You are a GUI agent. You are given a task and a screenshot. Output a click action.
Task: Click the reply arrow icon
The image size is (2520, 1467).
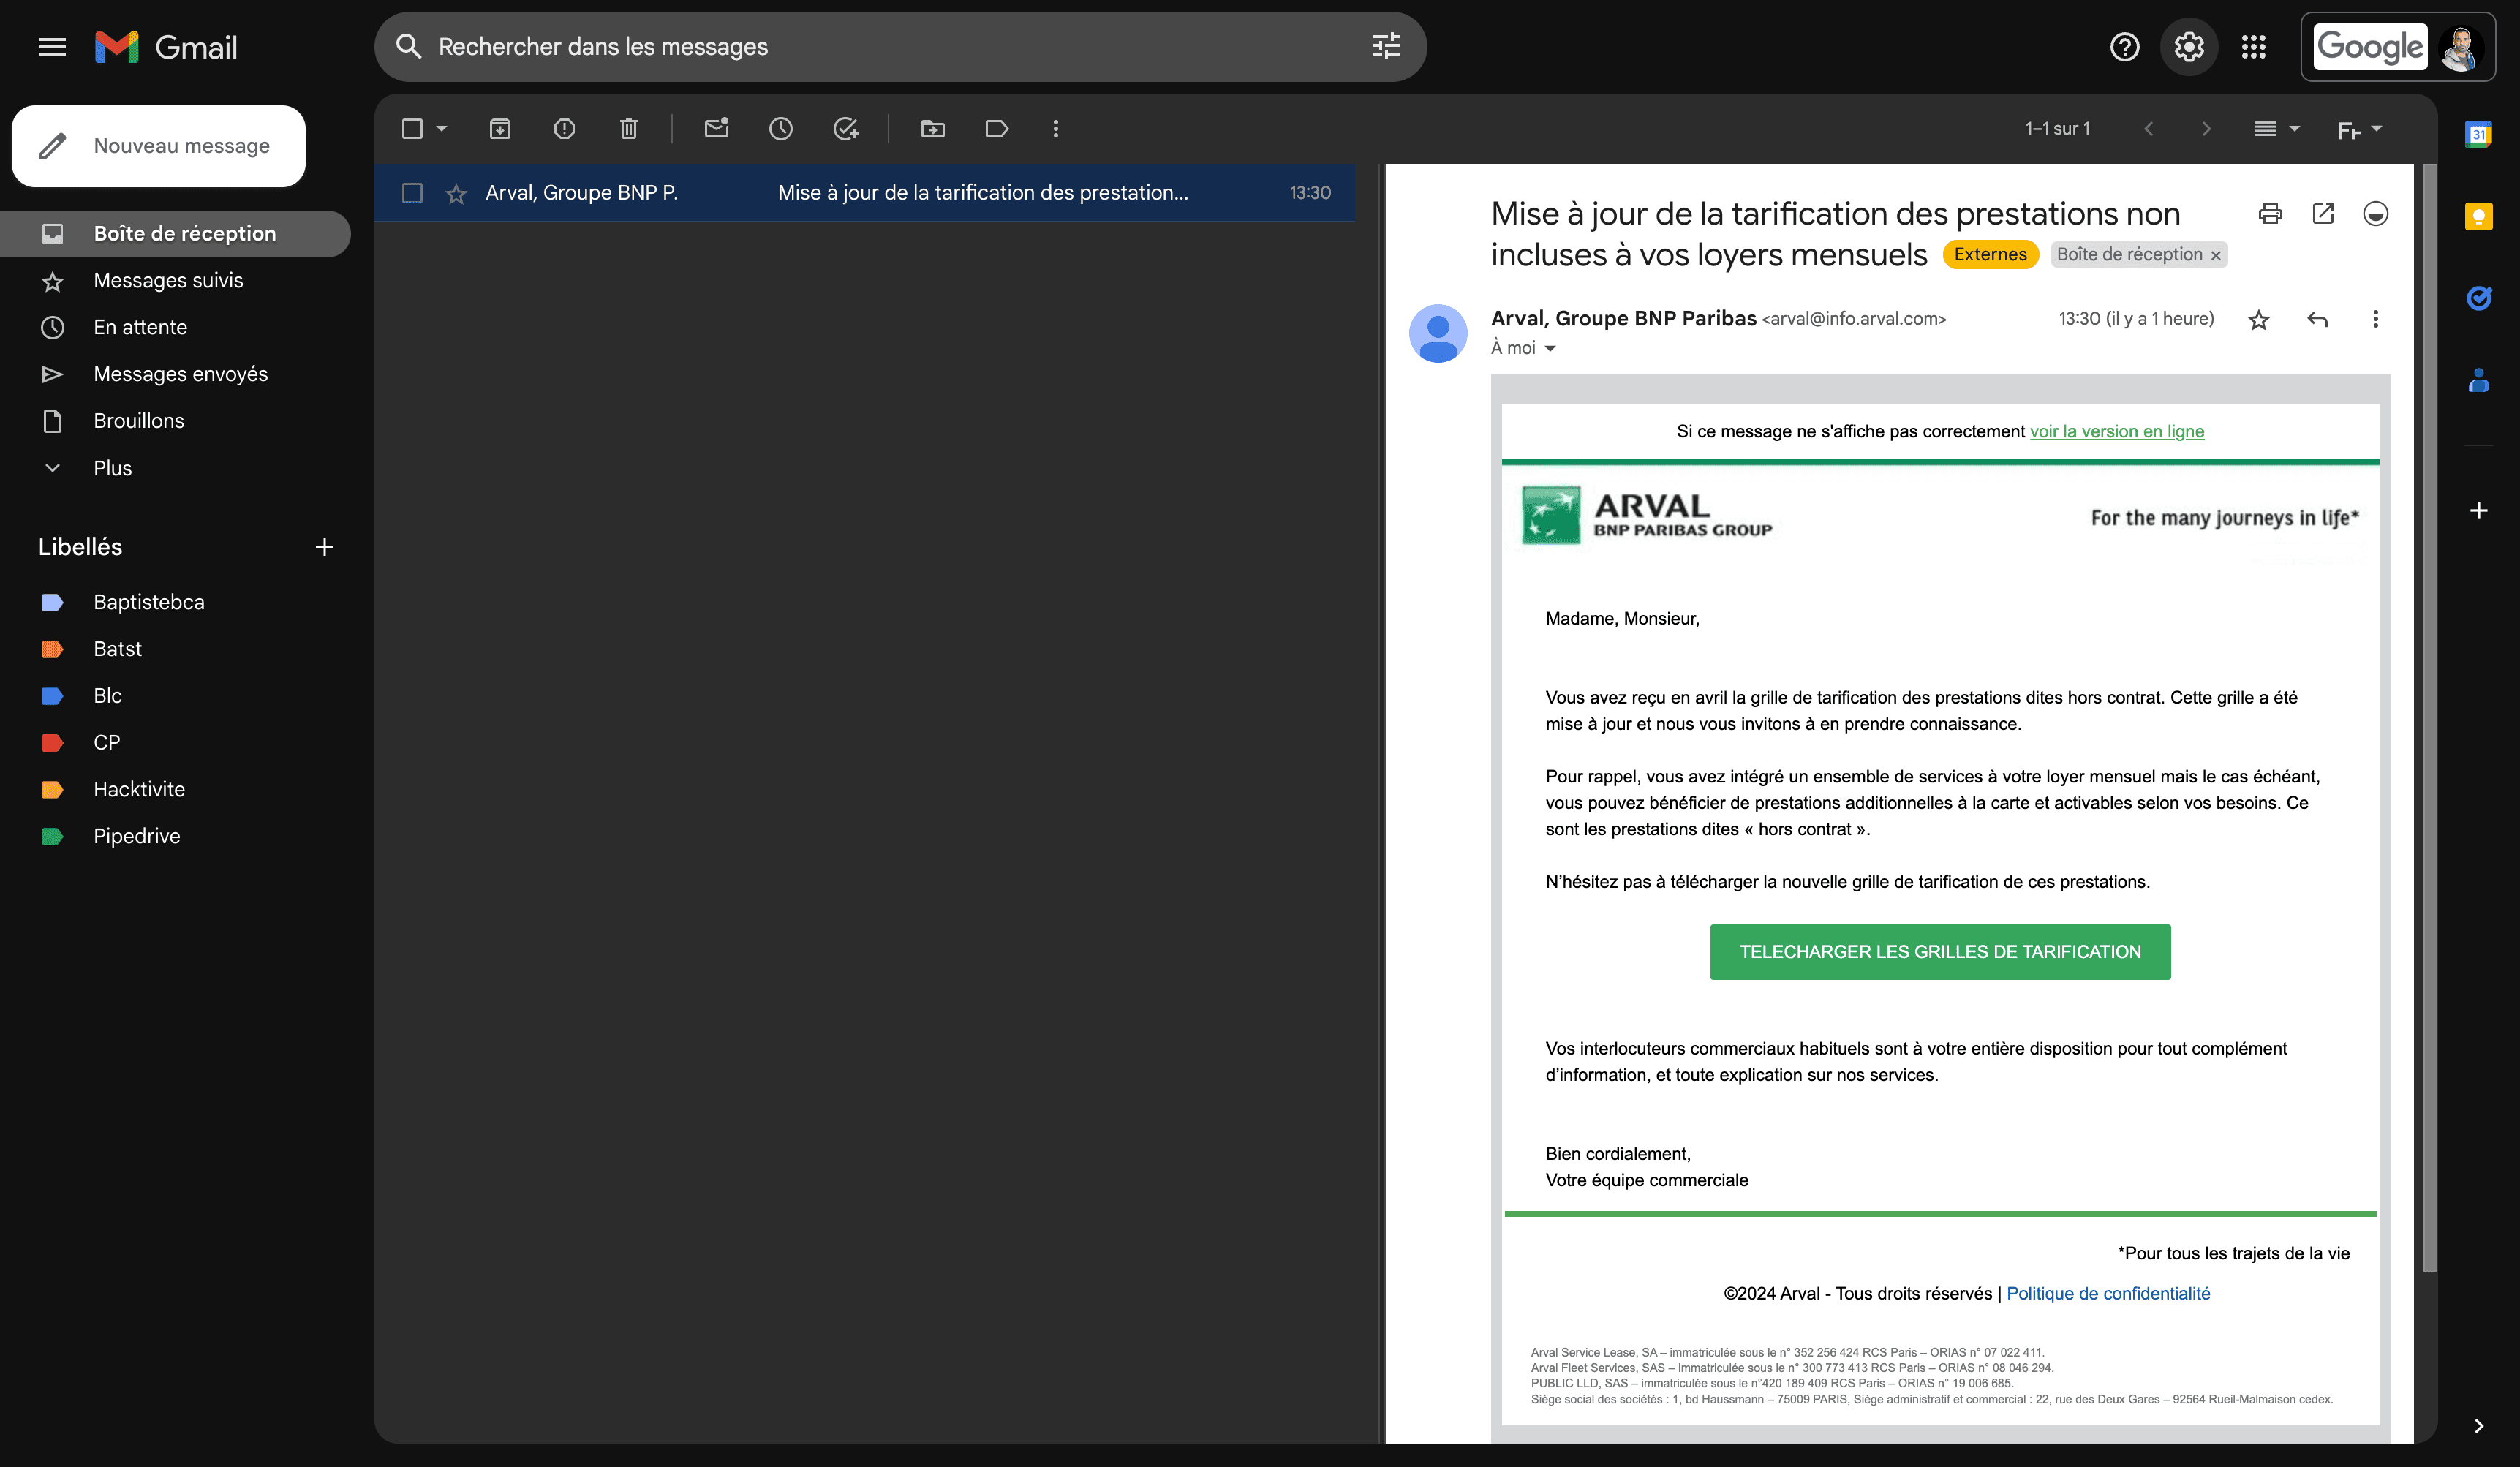2317,319
